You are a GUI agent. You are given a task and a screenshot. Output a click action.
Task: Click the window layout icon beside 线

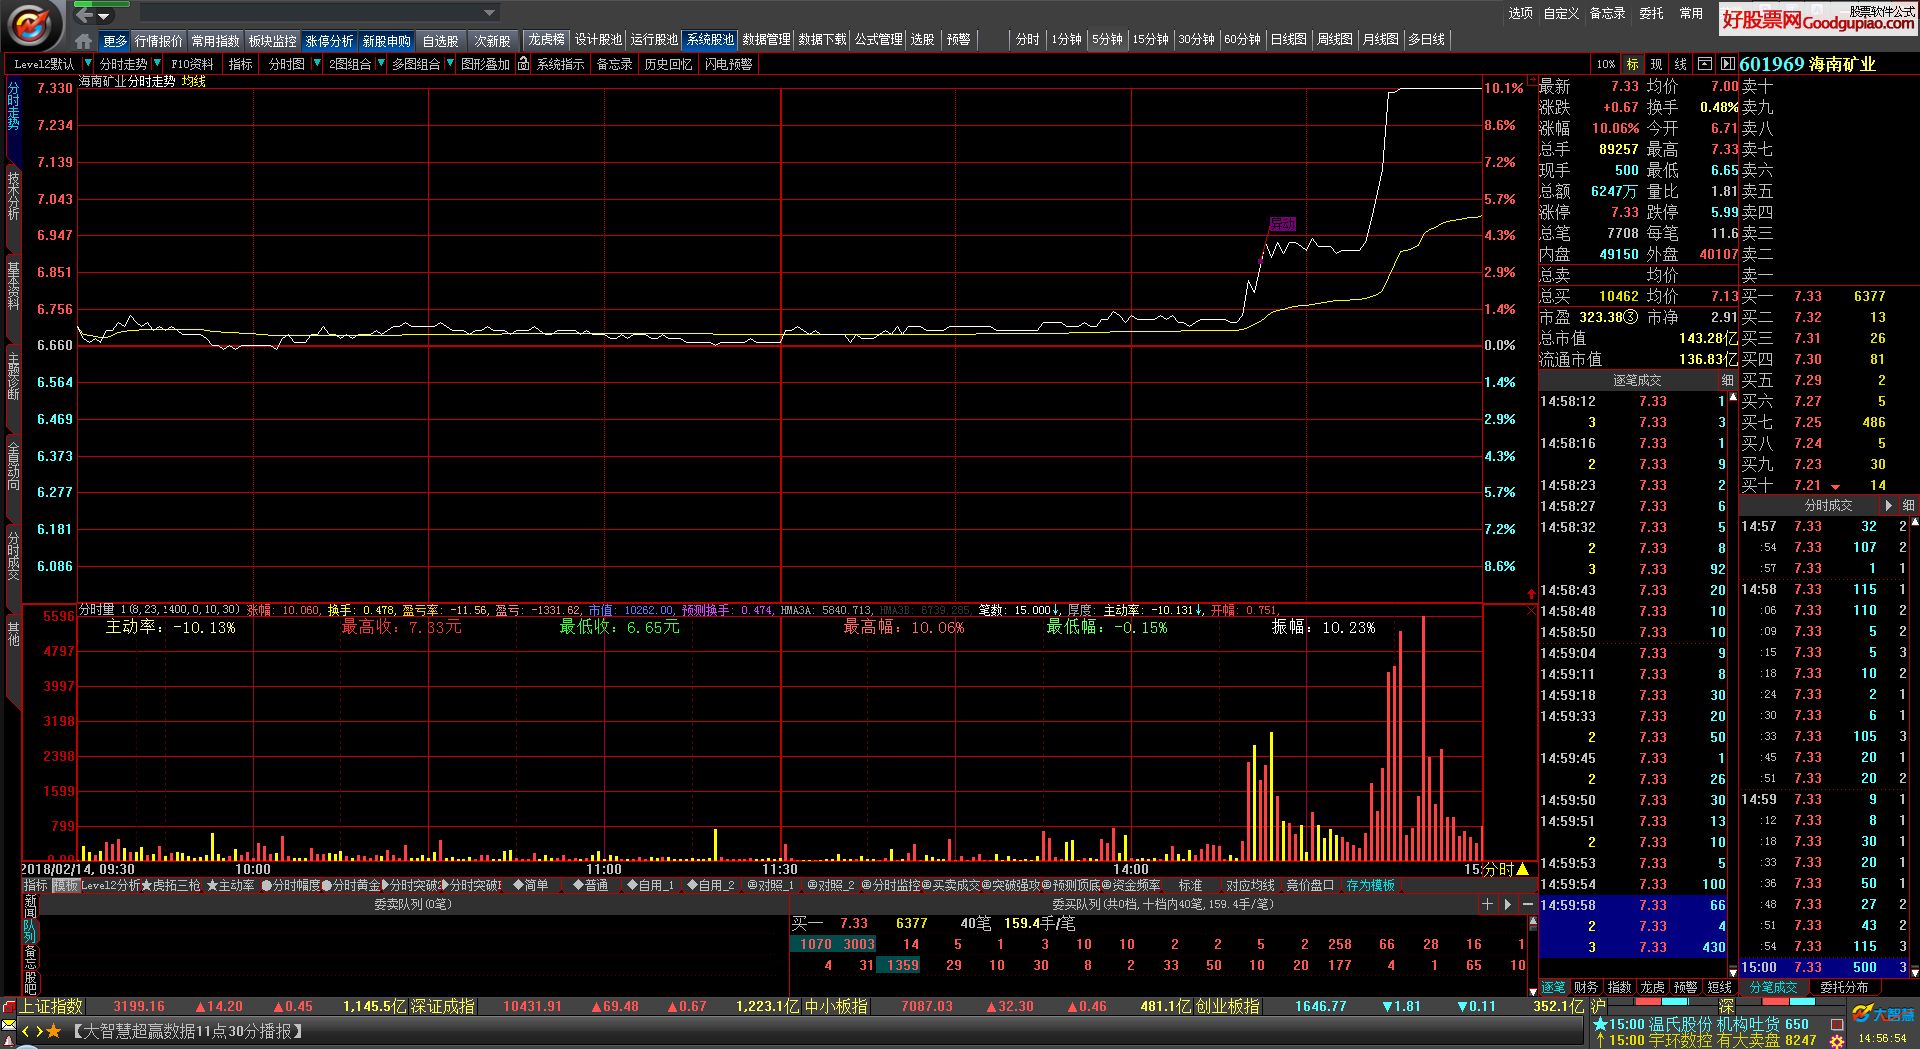[1705, 64]
